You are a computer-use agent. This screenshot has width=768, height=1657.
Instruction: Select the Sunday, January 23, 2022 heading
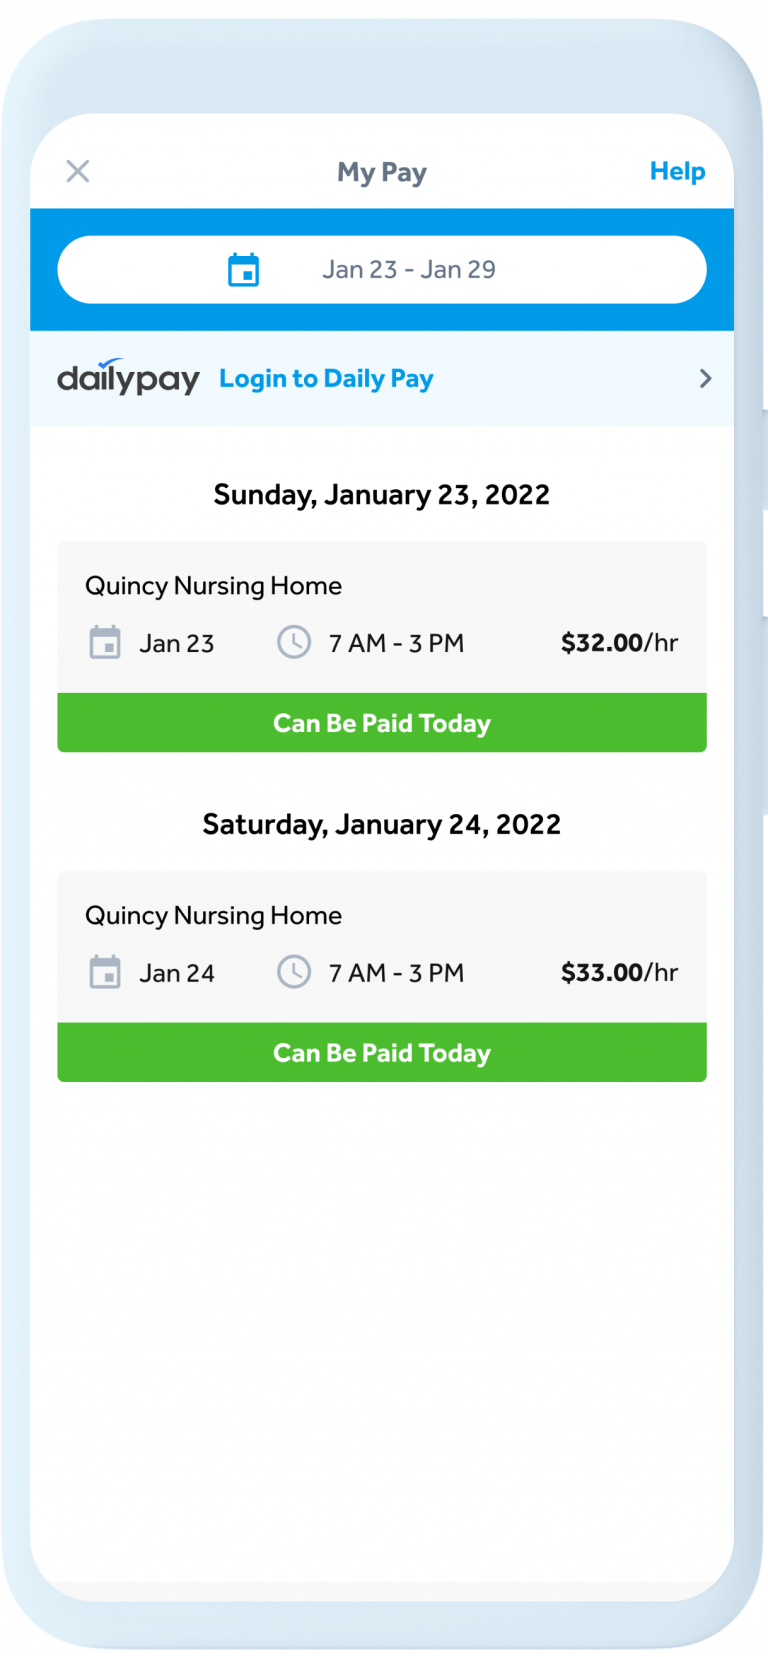tap(381, 495)
